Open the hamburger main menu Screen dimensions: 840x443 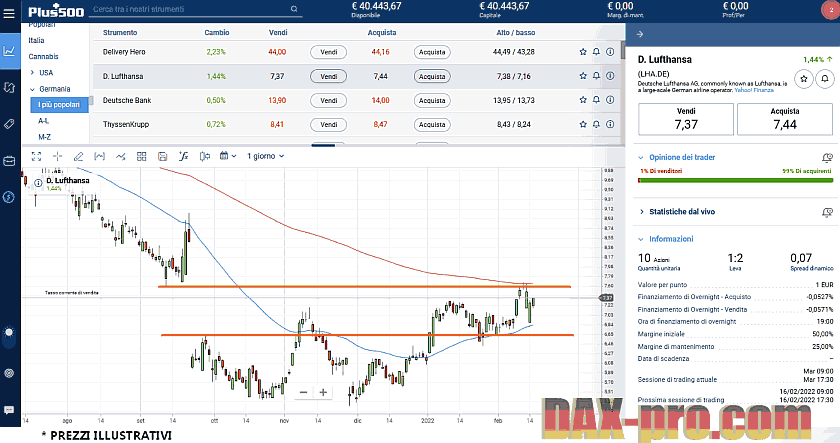point(9,13)
